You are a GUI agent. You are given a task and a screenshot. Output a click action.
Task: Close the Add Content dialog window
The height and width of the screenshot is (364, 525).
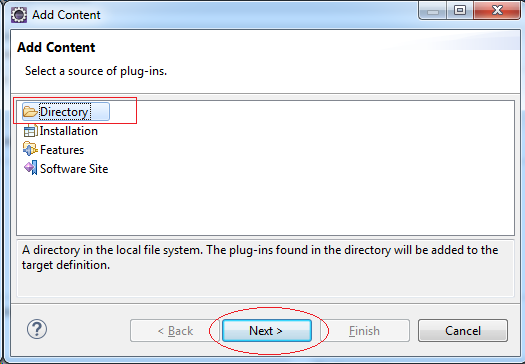(x=497, y=10)
